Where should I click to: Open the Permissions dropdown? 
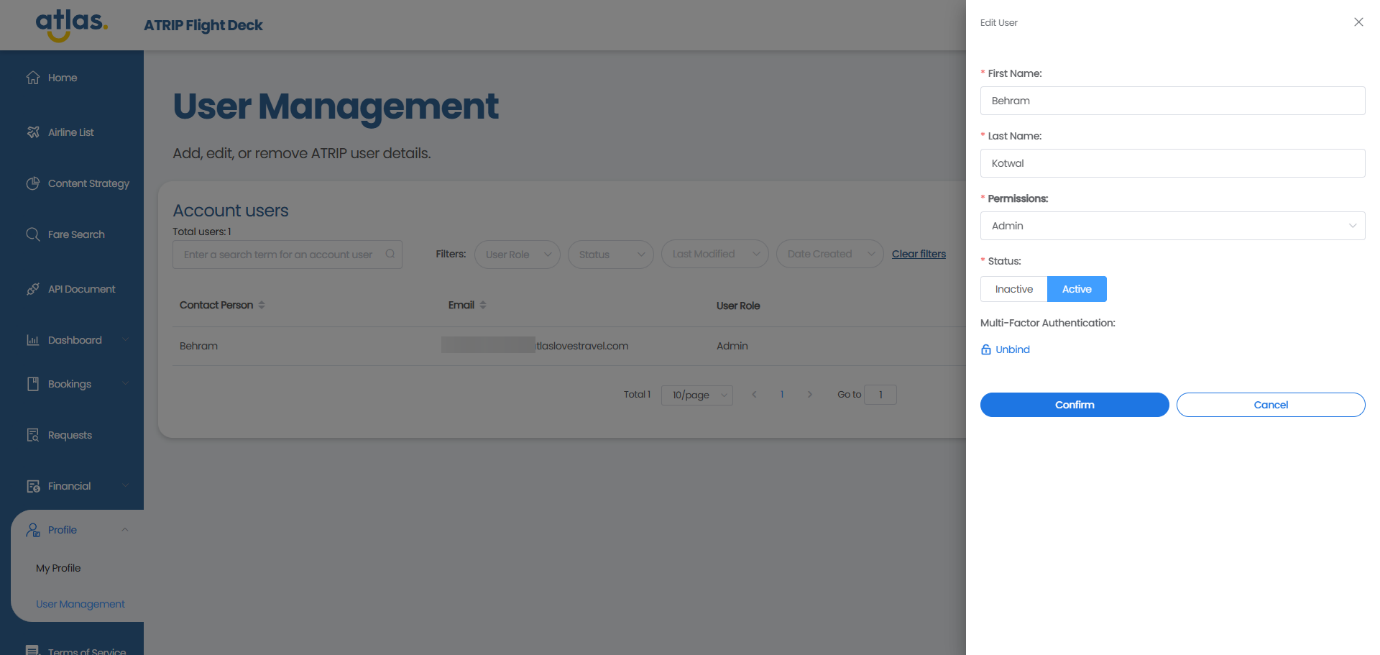pyautogui.click(x=1172, y=226)
